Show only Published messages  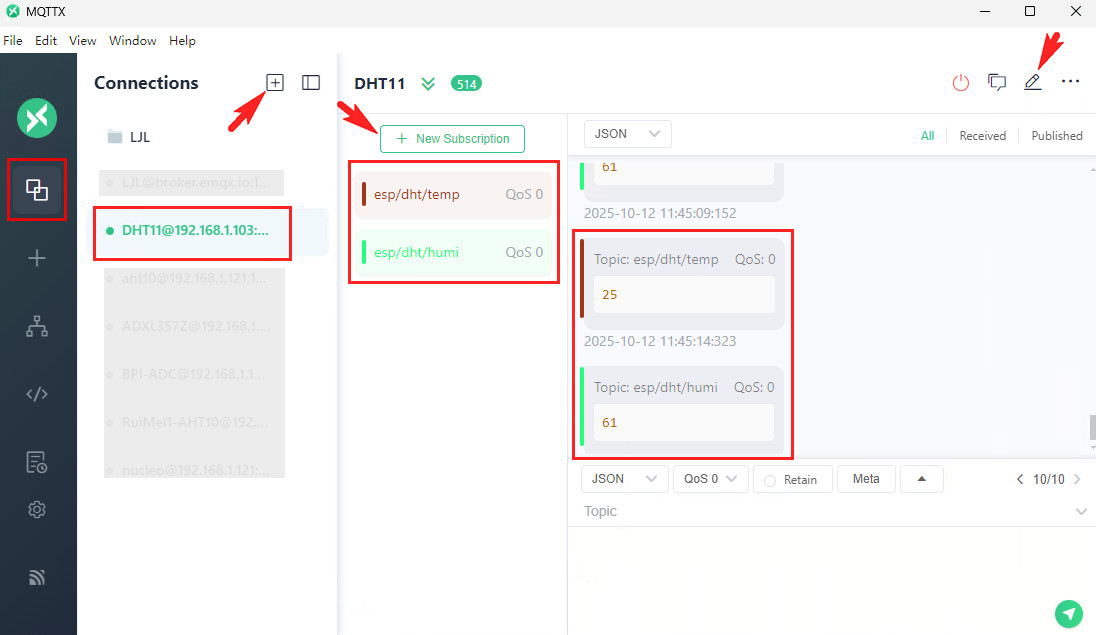[x=1057, y=136]
